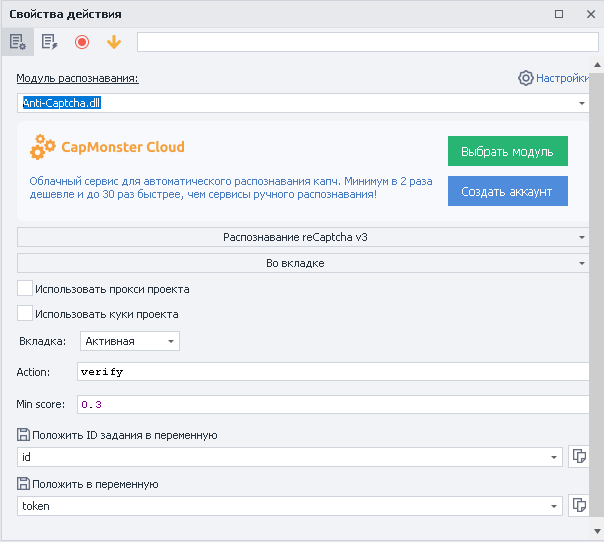This screenshot has width=604, height=542.
Task: Click the Min score input field
Action: click(x=330, y=404)
